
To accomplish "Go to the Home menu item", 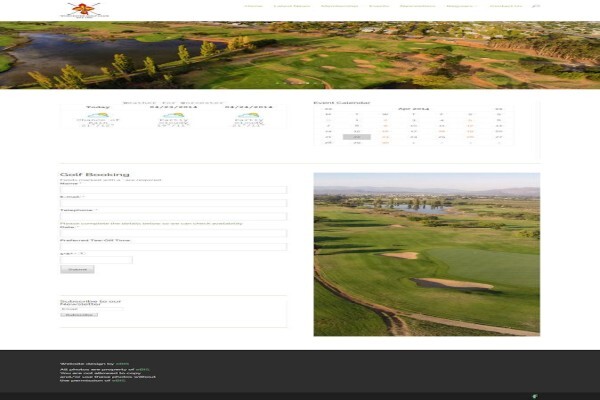I will (x=253, y=6).
